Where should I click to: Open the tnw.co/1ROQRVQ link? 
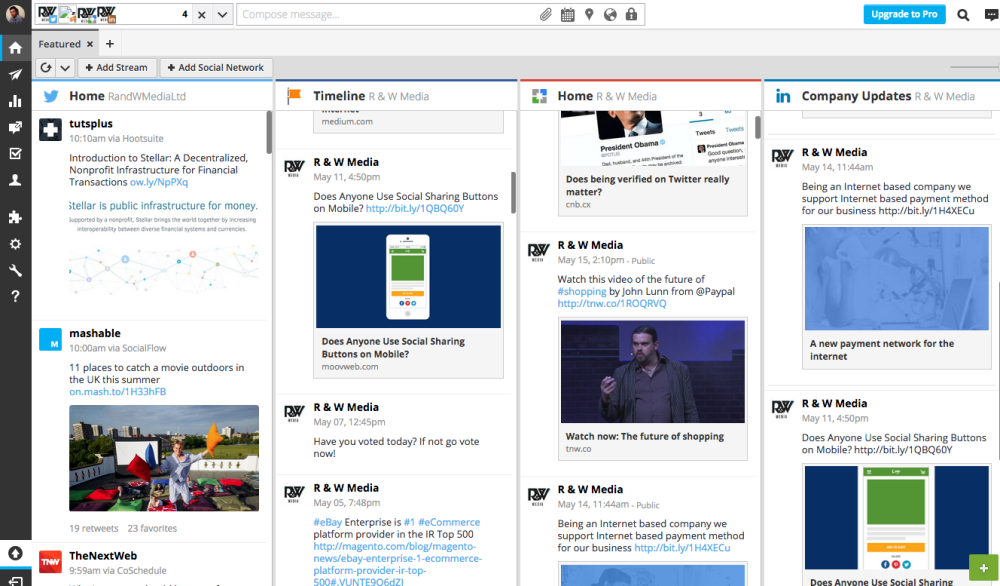click(x=612, y=304)
